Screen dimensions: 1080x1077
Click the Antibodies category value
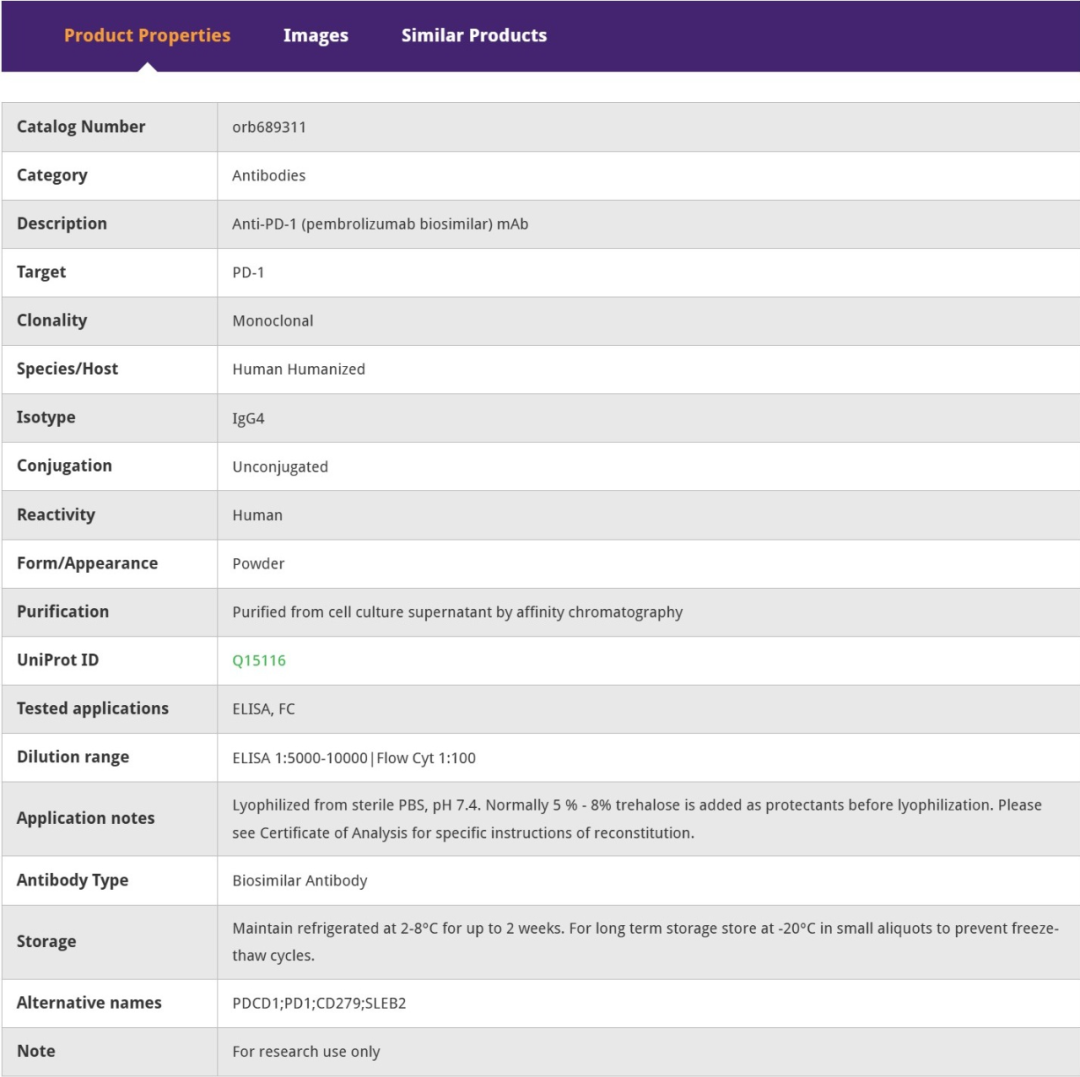click(269, 176)
